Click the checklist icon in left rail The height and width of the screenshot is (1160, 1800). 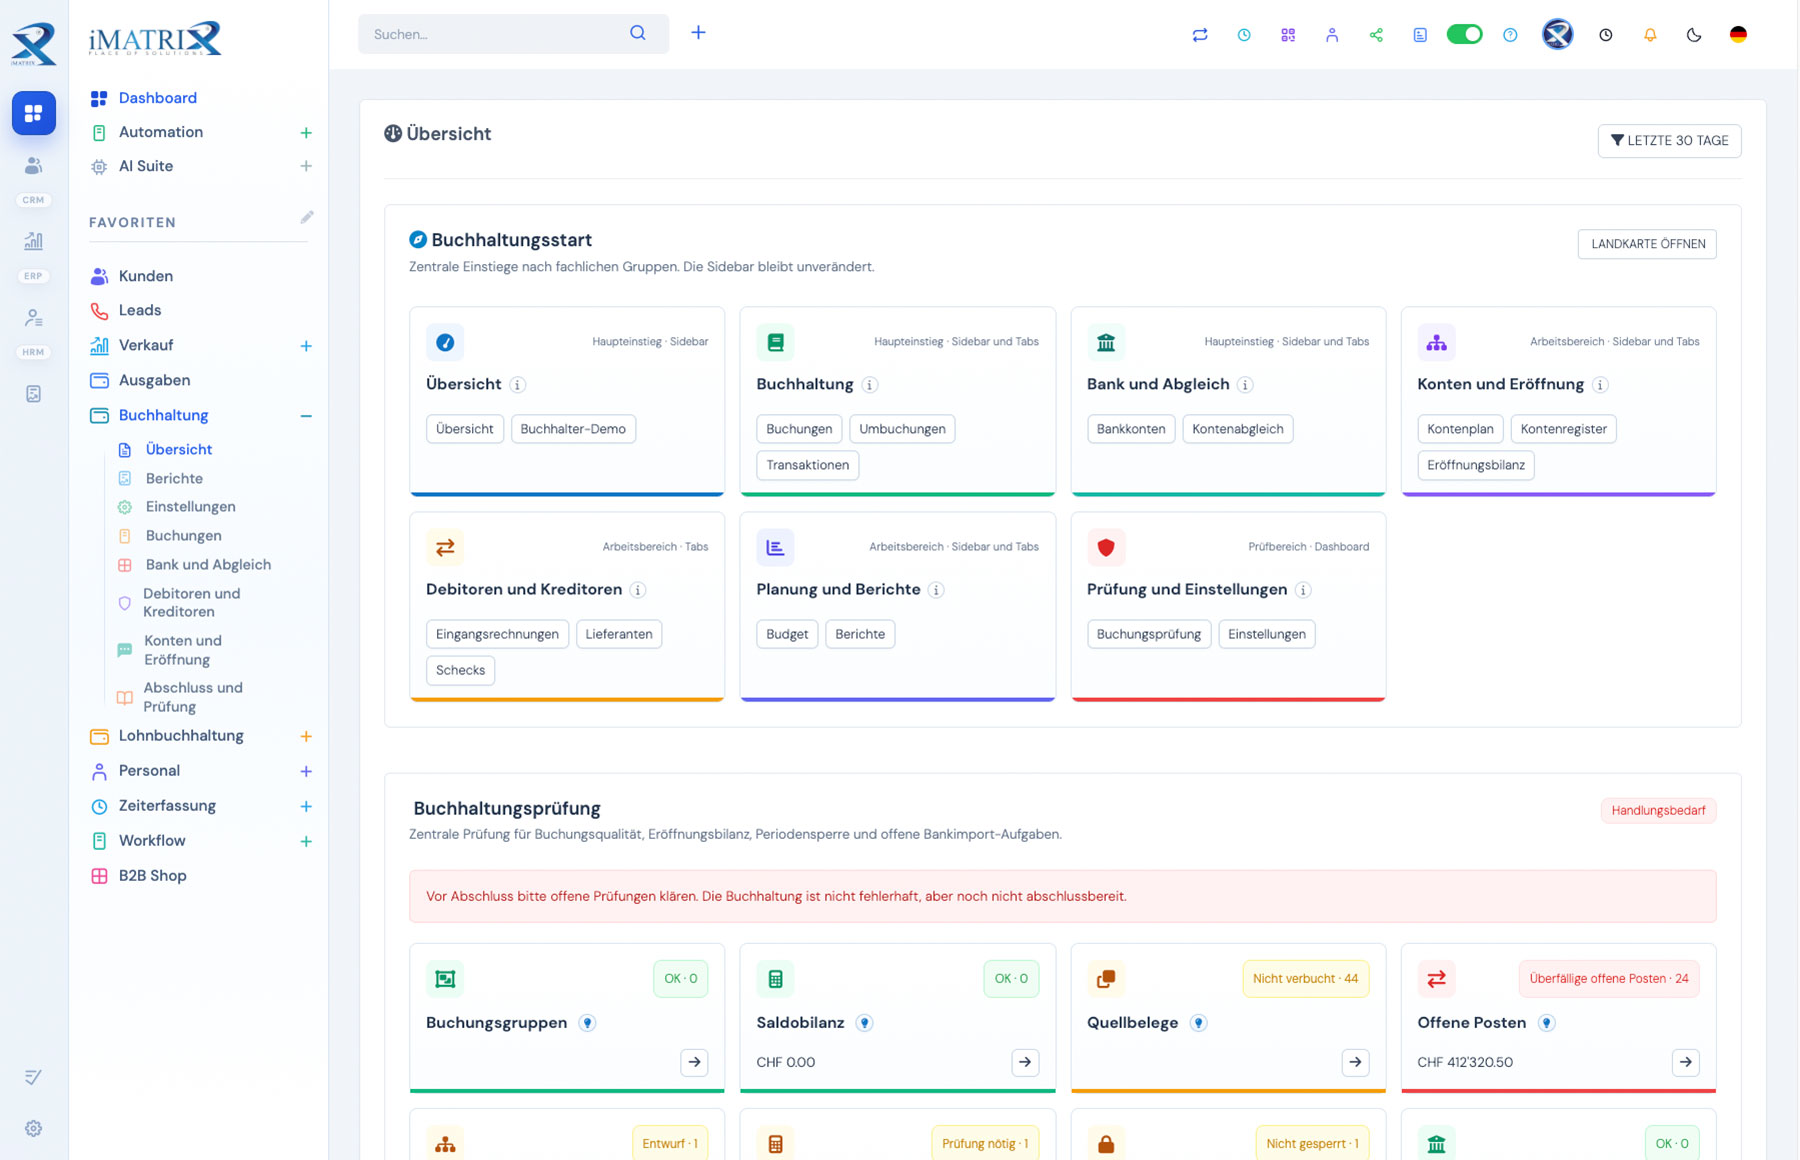point(34,1077)
